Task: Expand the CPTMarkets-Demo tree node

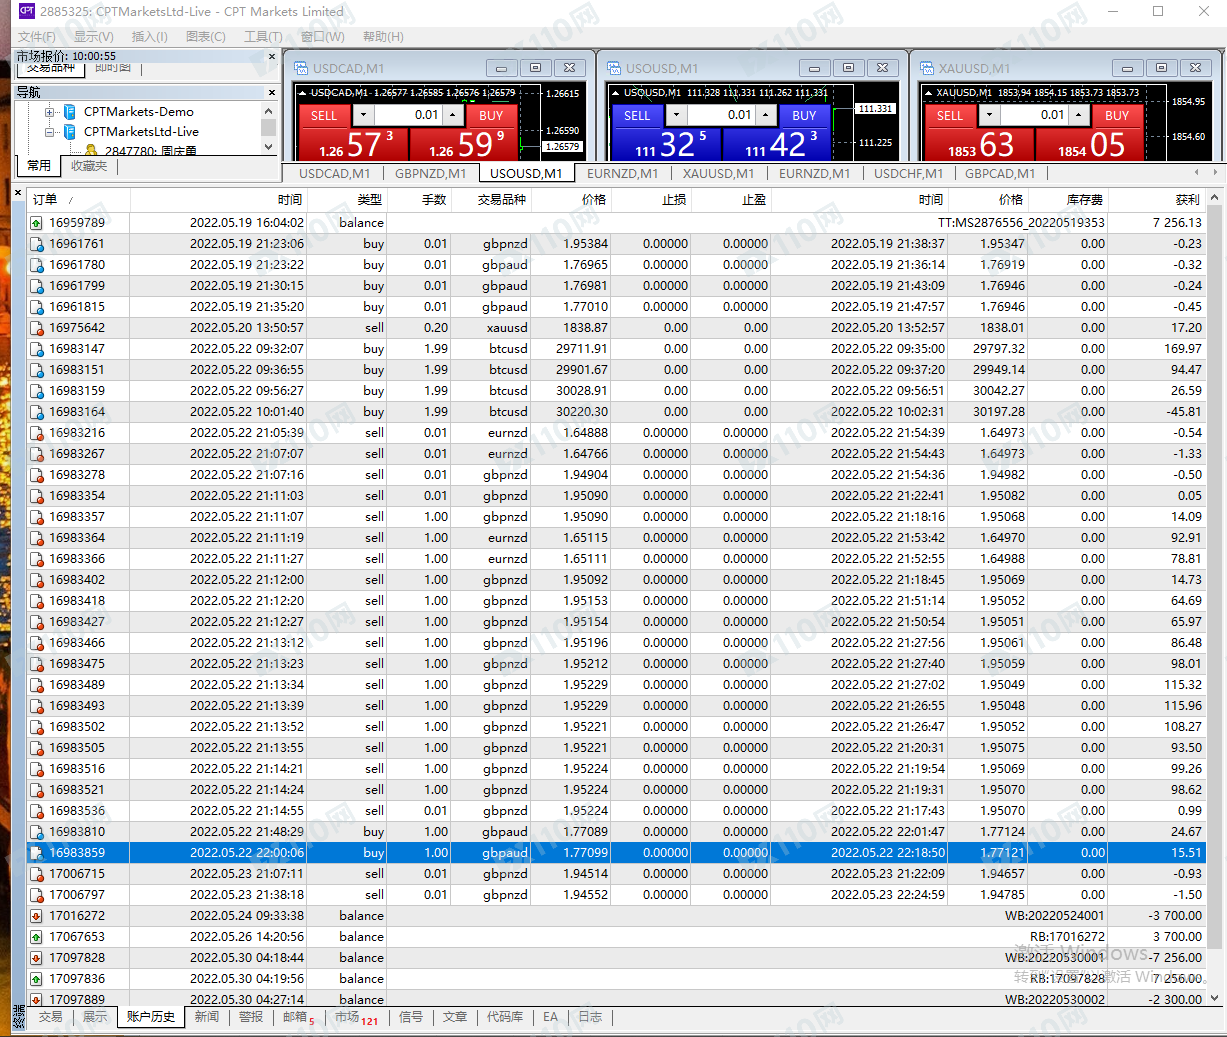Action: click(50, 112)
